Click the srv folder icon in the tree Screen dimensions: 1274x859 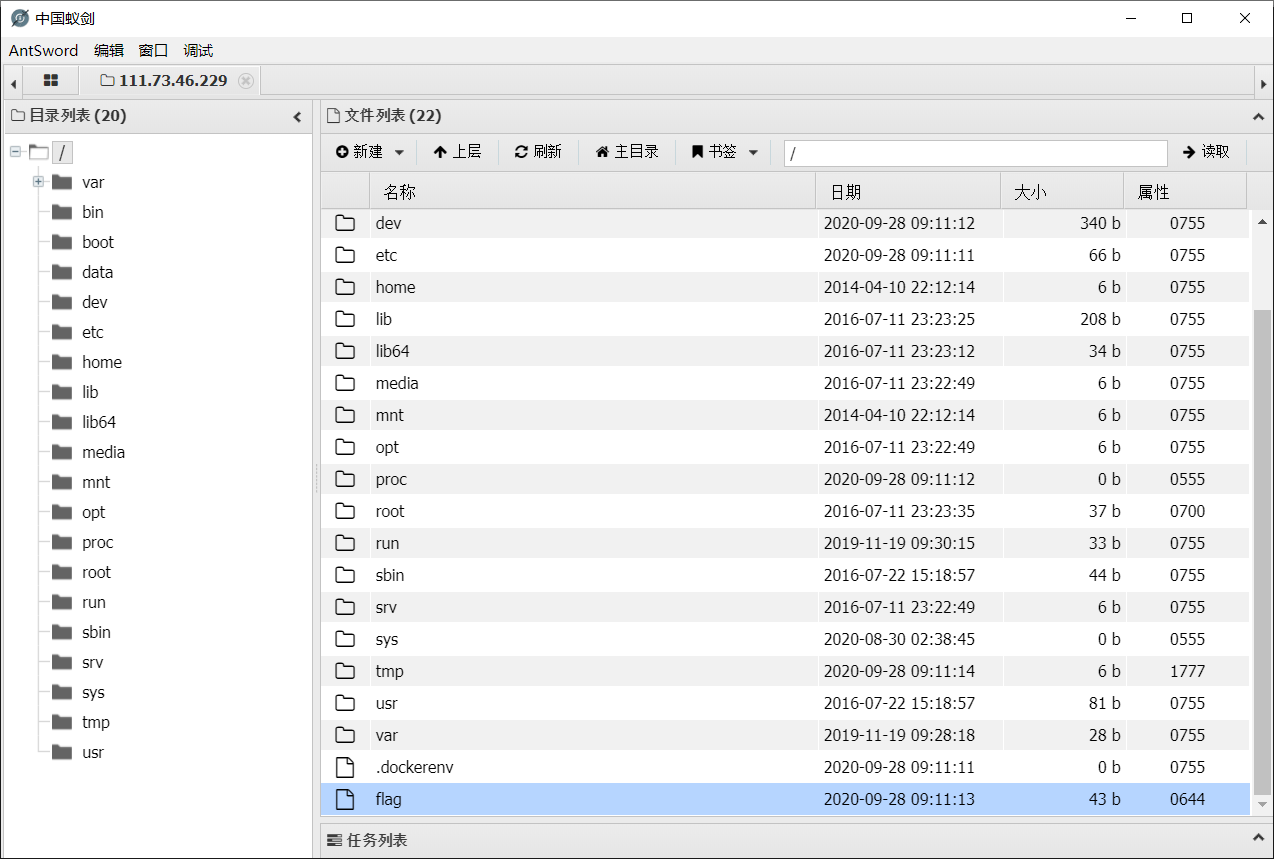click(x=62, y=662)
